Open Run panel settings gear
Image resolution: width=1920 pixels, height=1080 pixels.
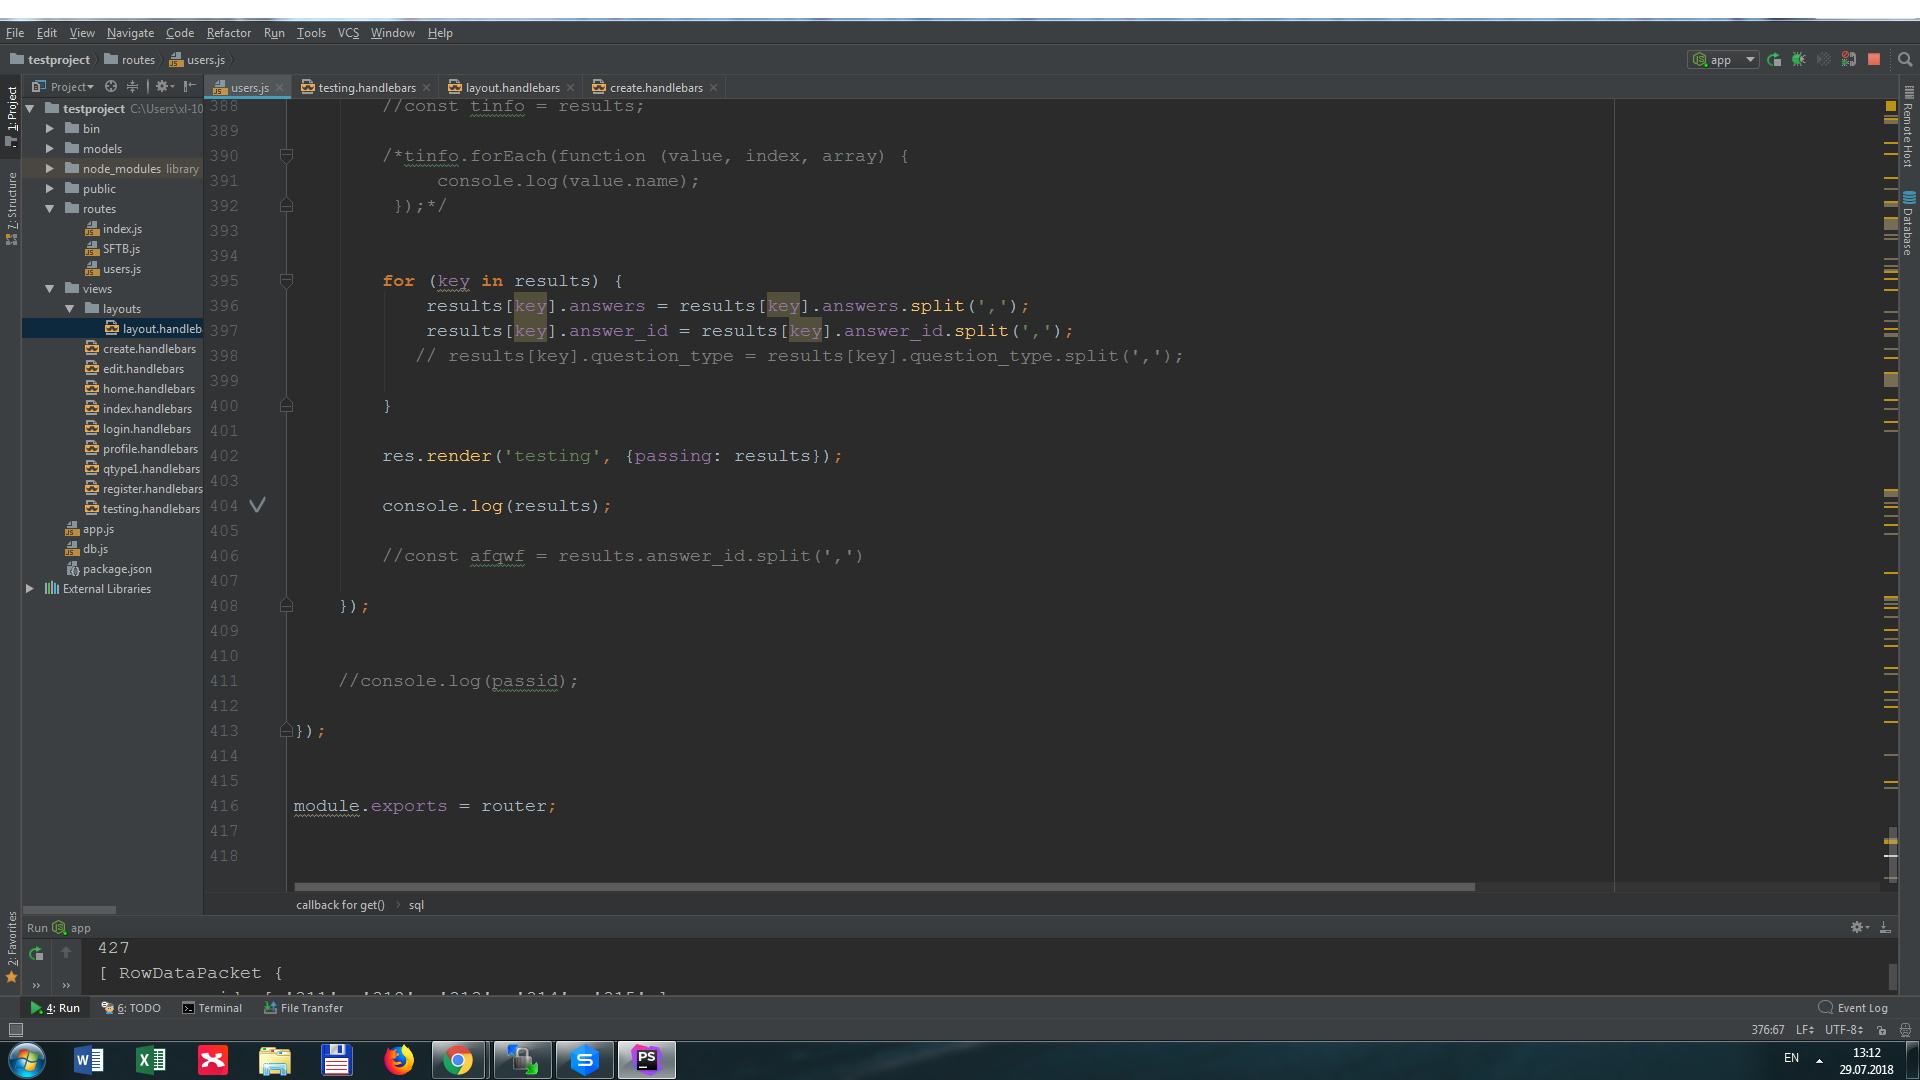(1859, 928)
